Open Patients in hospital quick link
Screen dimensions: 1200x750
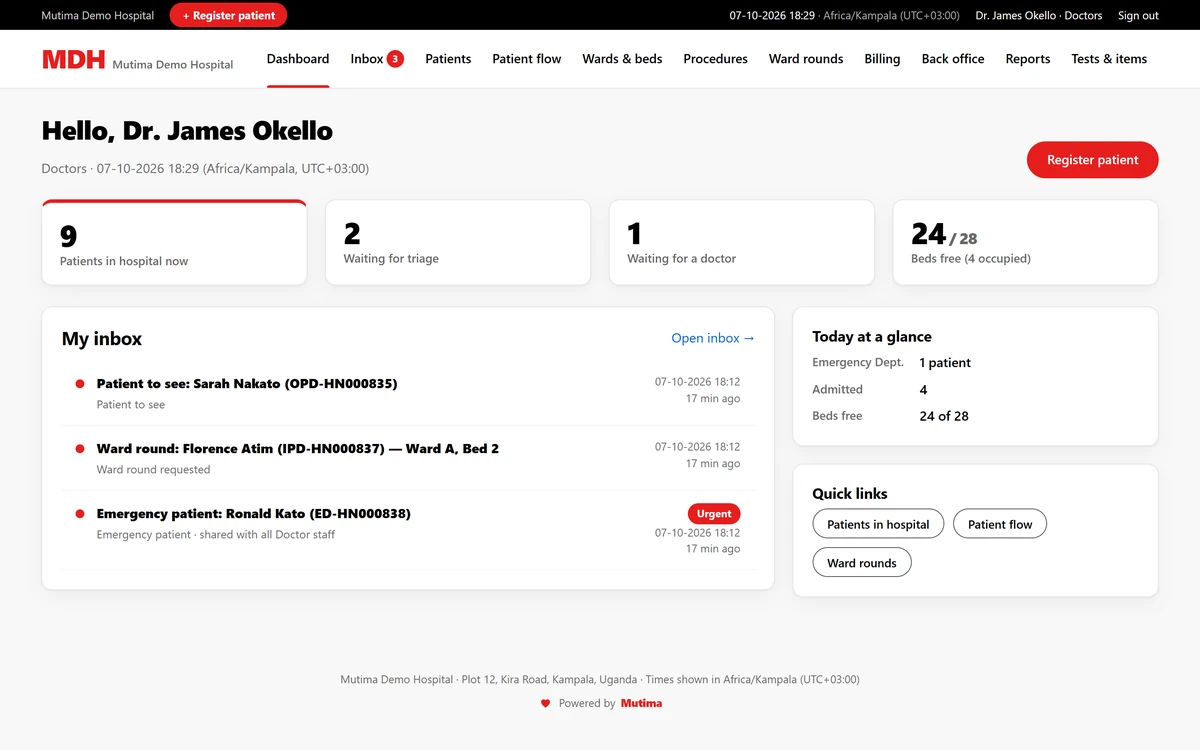point(878,524)
